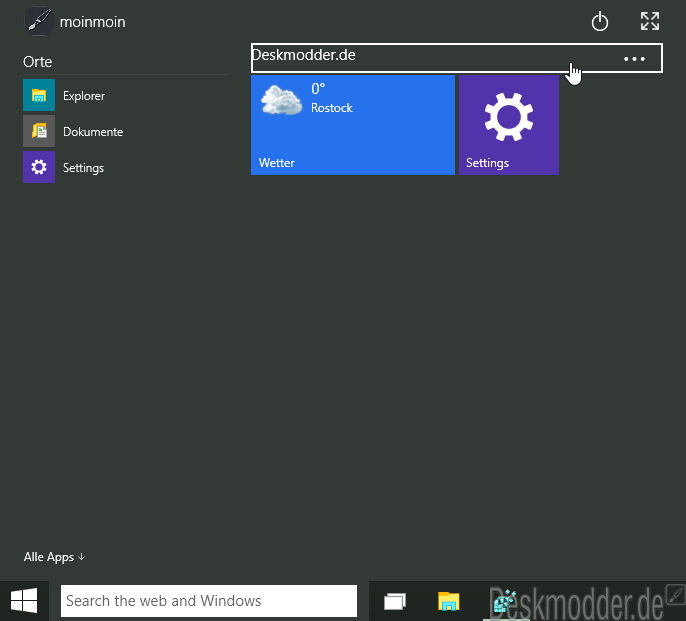Click the Windows Start button
This screenshot has height=621, width=686.
(24, 601)
